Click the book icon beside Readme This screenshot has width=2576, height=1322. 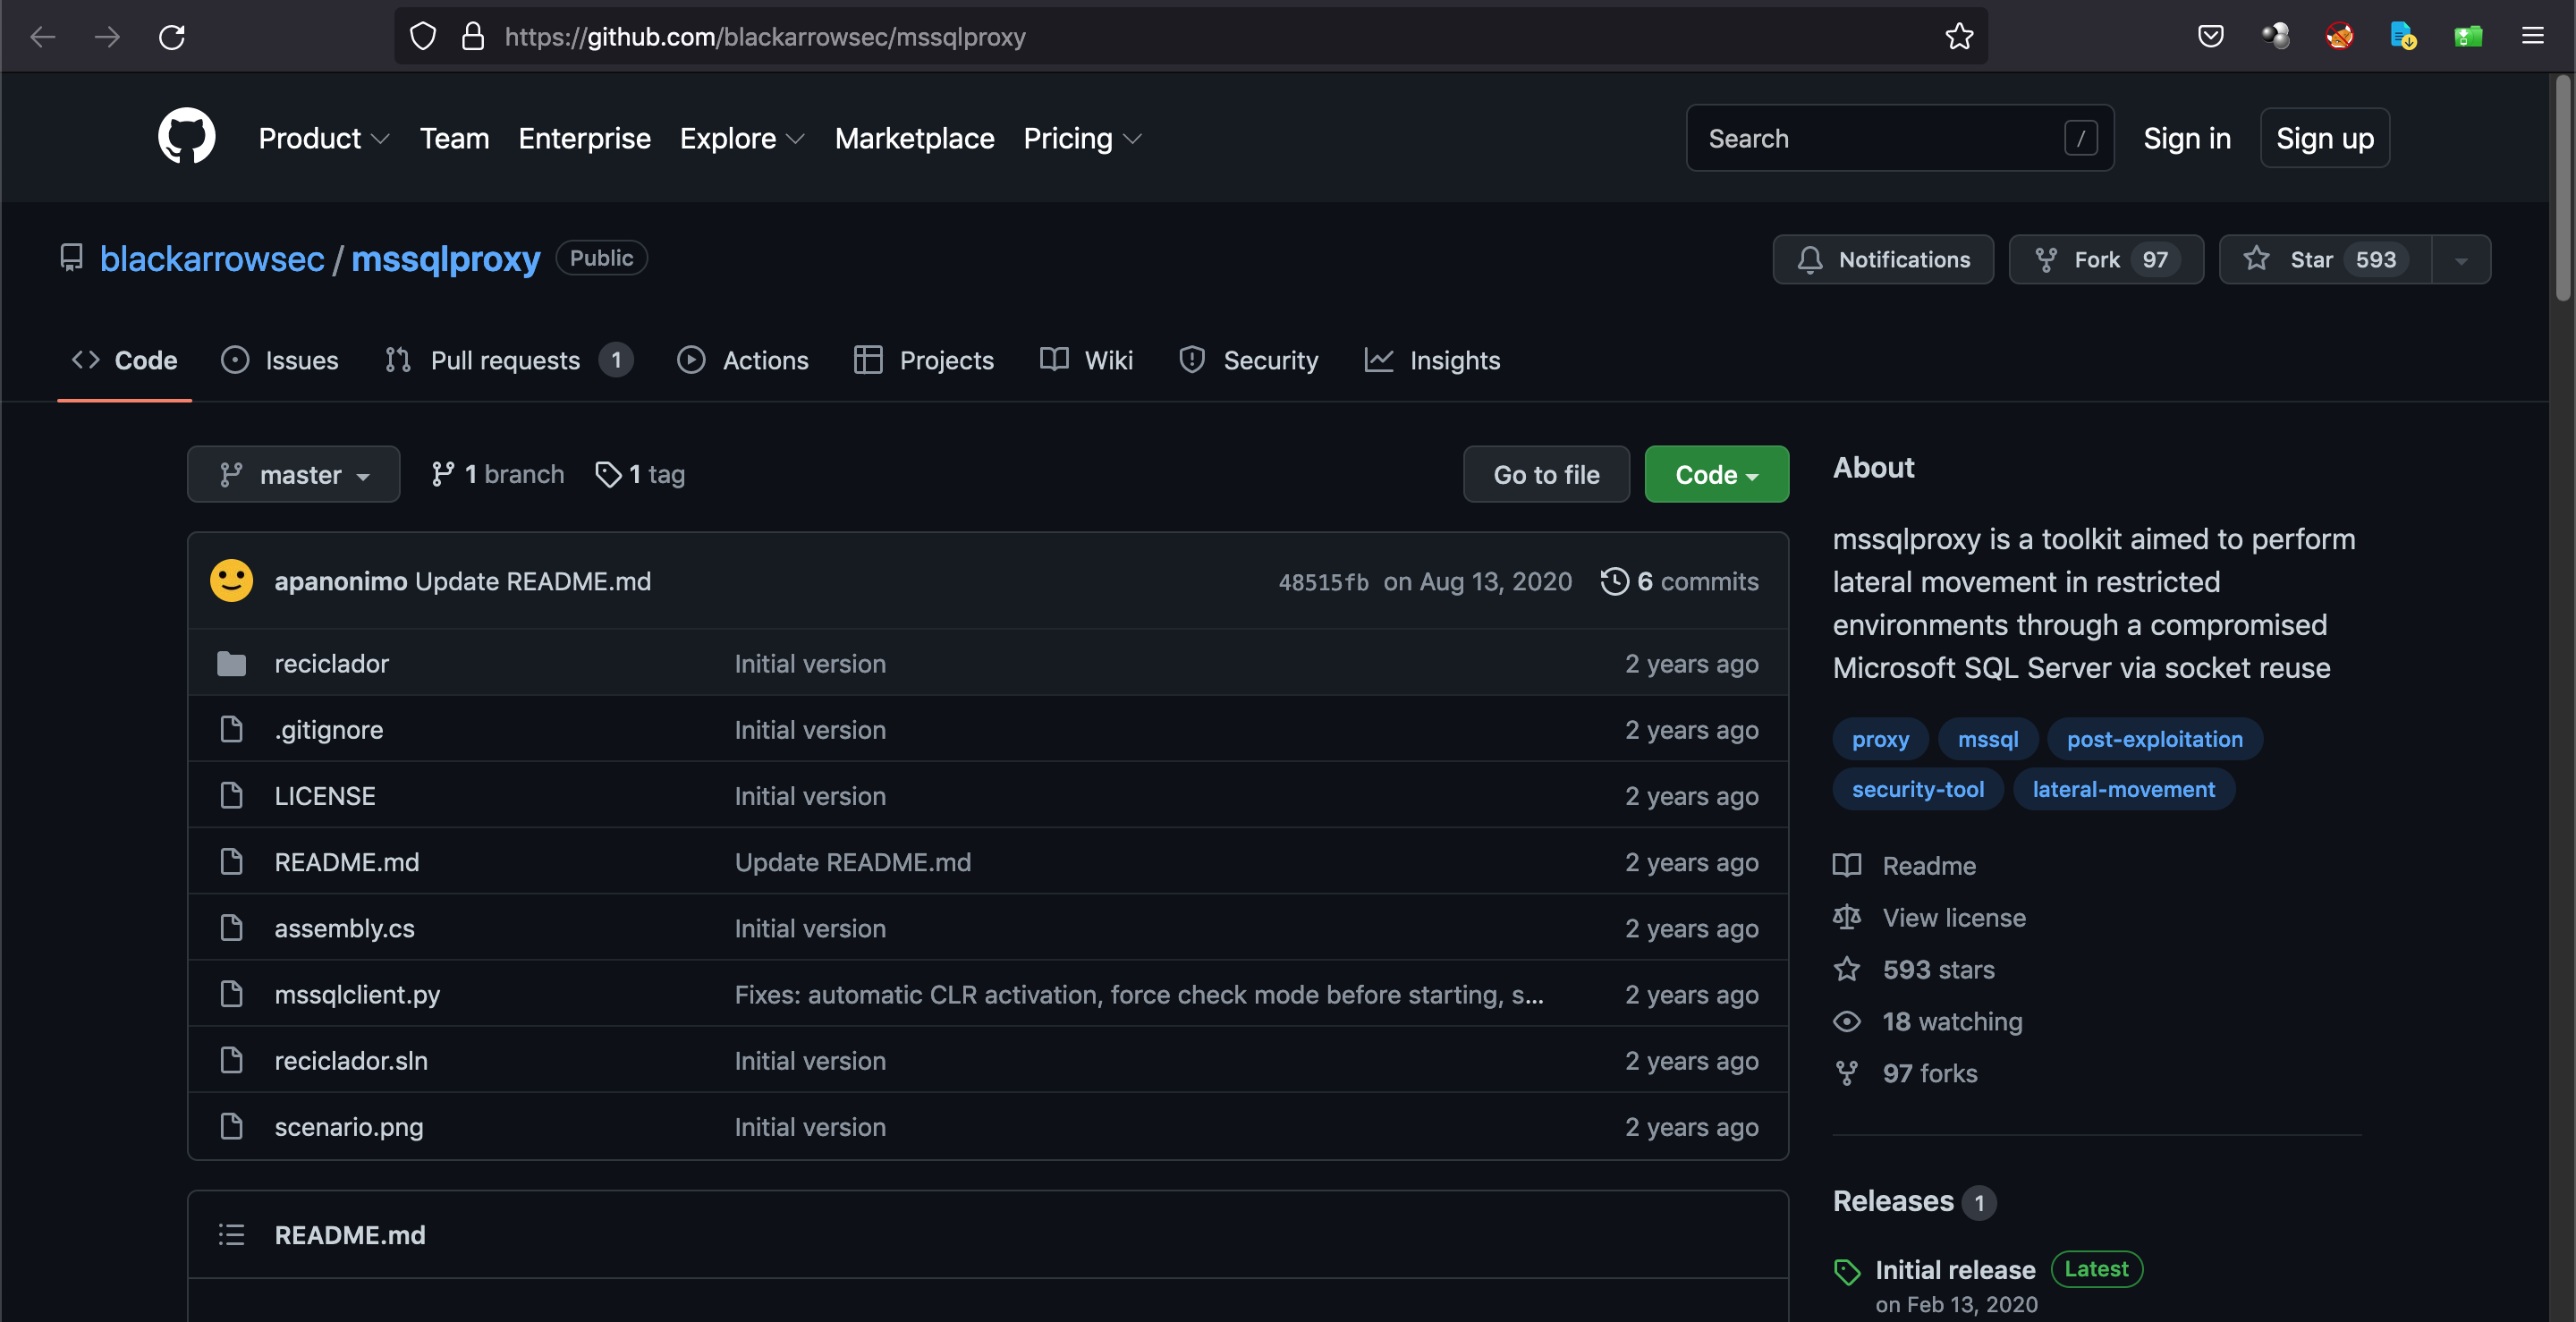(1847, 865)
